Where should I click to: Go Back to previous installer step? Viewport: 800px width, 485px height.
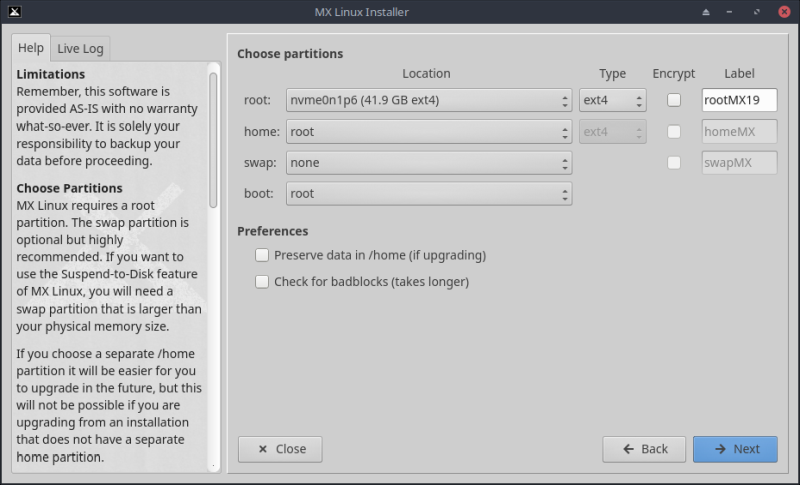[x=644, y=449]
